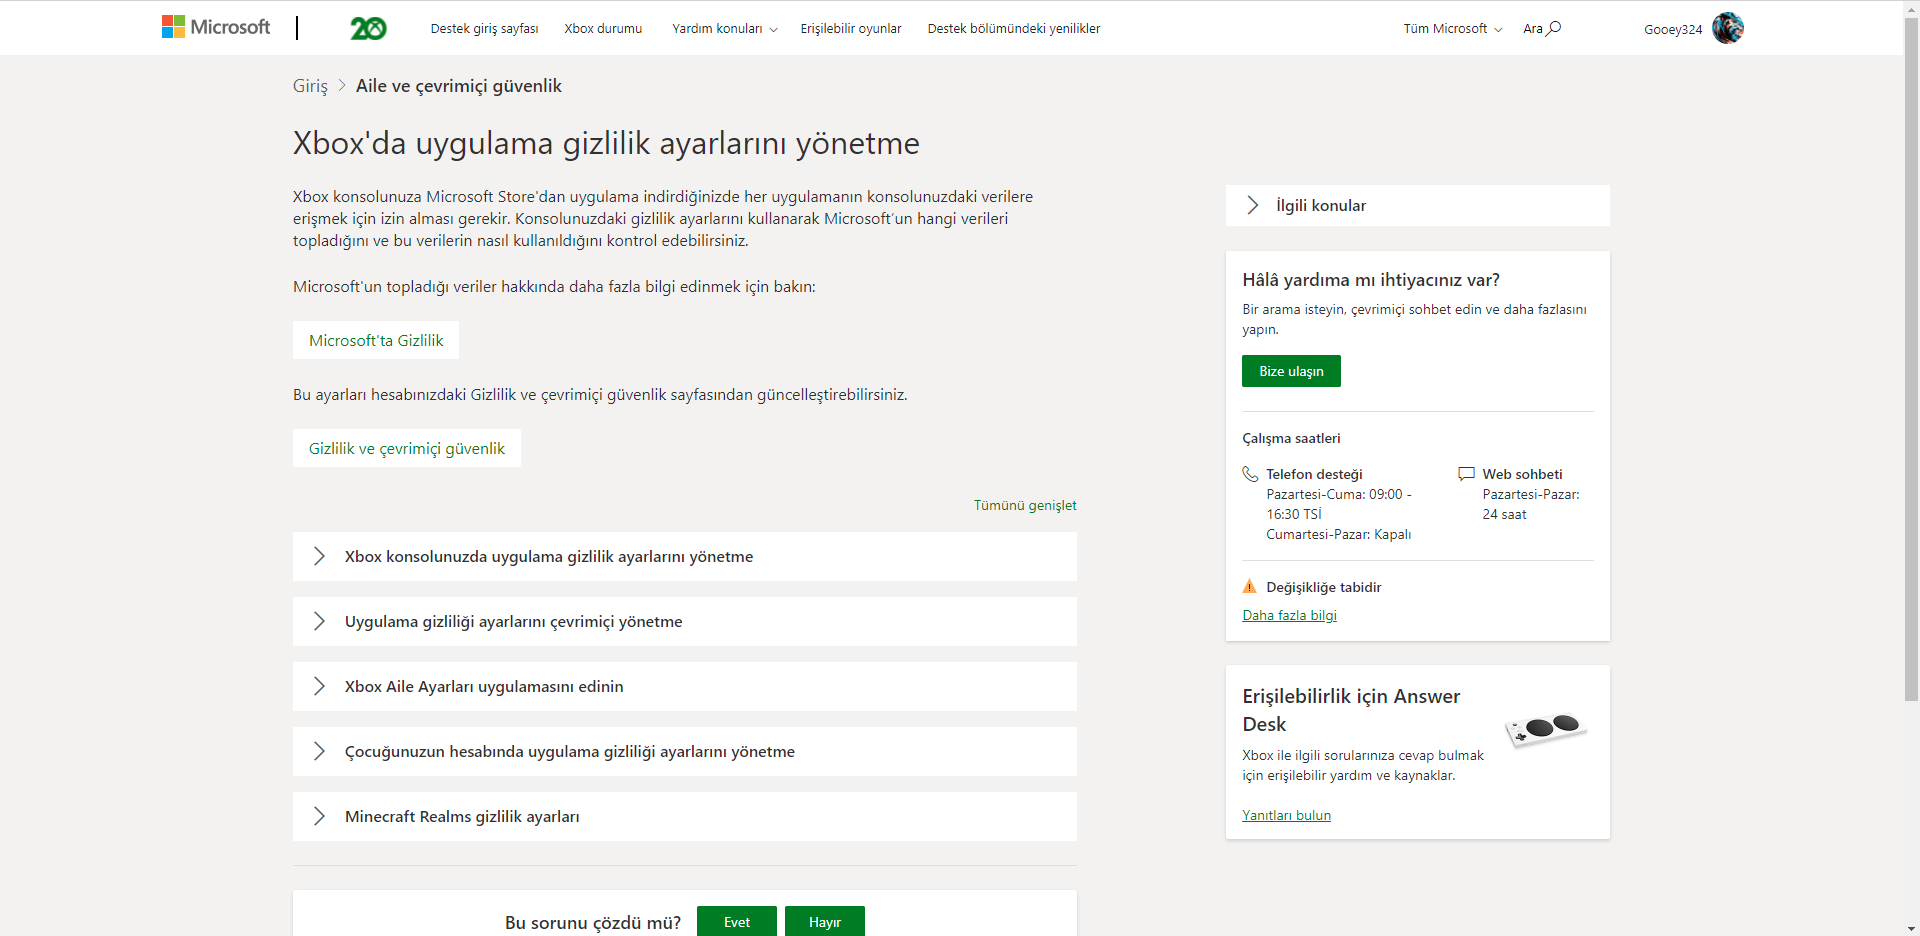This screenshot has height=936, width=1920.
Task: Open the Yardım konuları dropdown menu
Action: point(724,28)
